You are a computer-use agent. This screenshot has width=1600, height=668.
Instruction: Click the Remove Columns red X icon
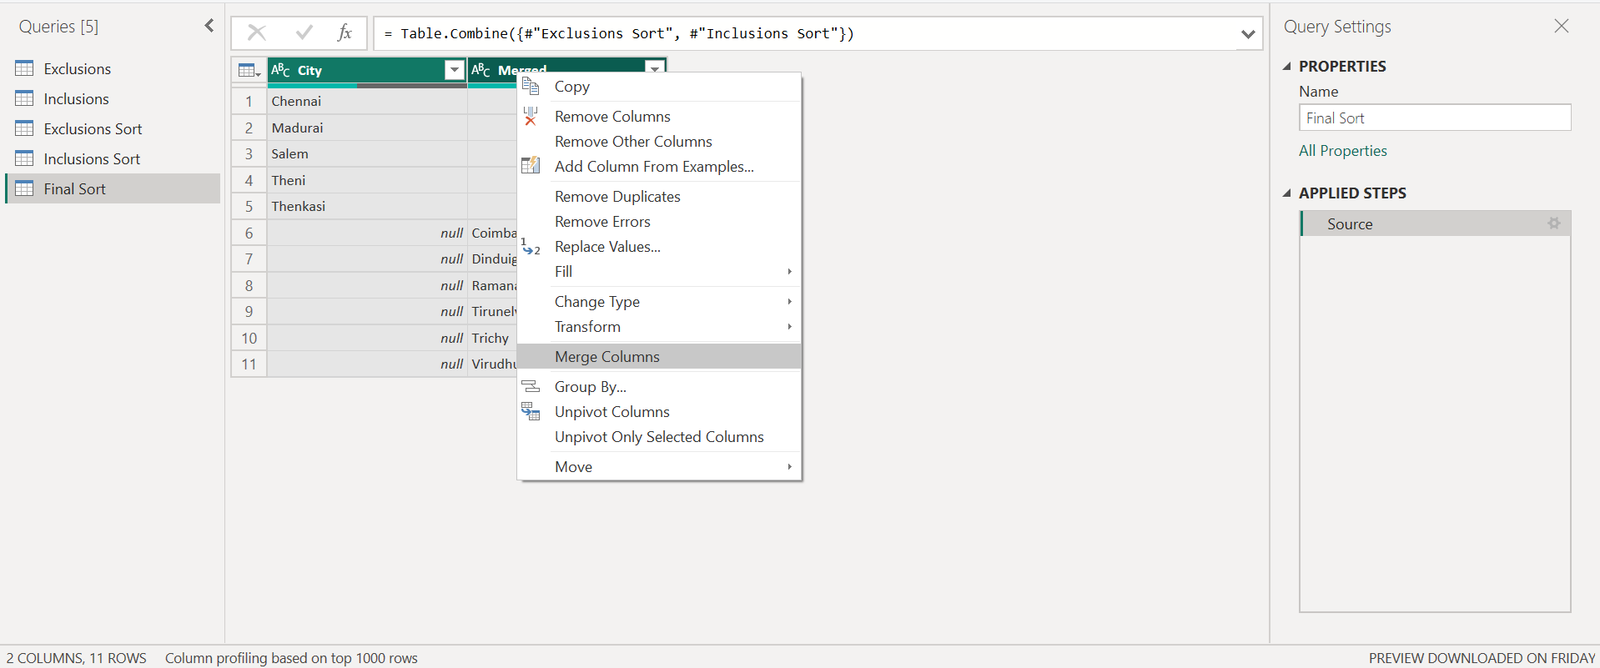click(531, 116)
